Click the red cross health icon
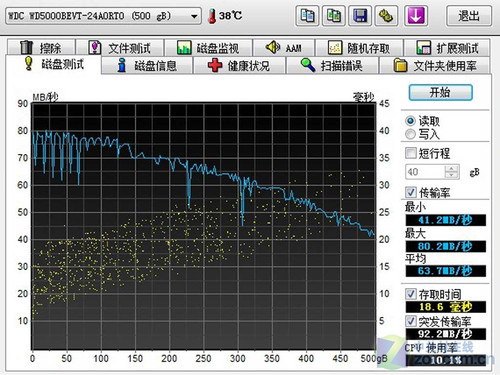500x375 pixels. [x=215, y=65]
